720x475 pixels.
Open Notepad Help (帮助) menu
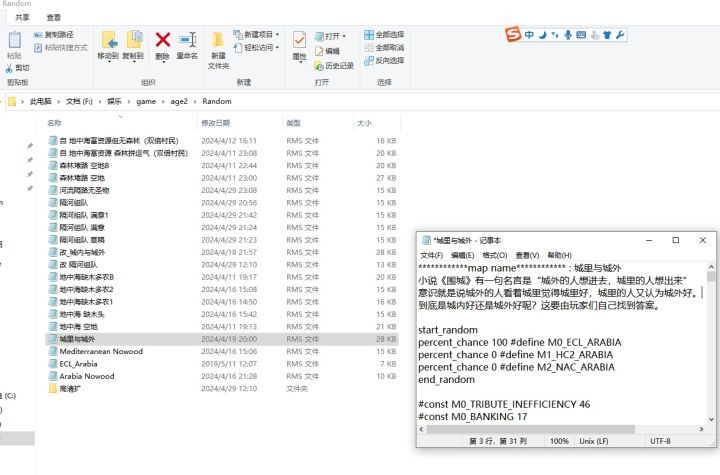(x=559, y=255)
